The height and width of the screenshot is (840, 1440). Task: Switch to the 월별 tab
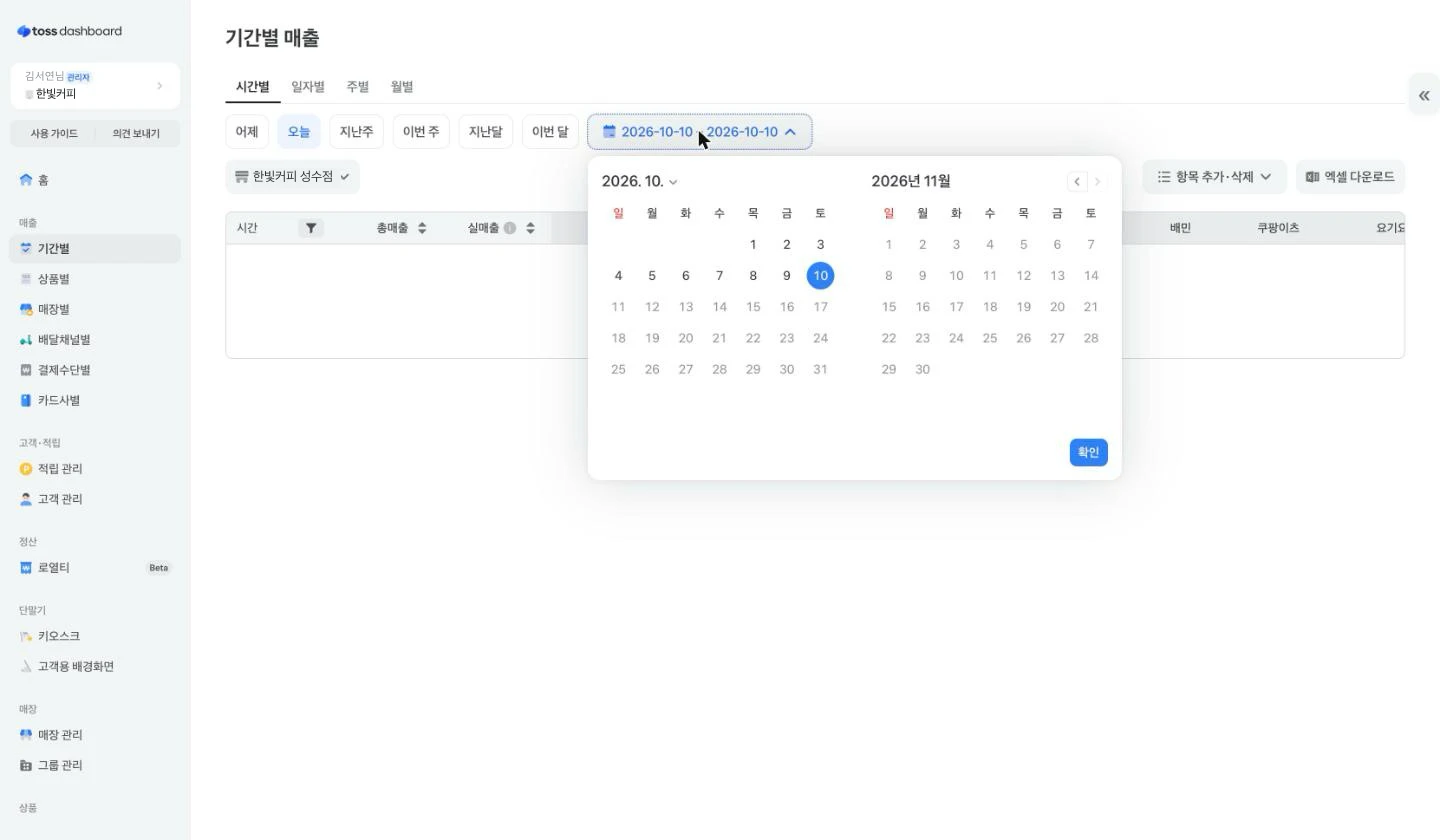tap(402, 87)
